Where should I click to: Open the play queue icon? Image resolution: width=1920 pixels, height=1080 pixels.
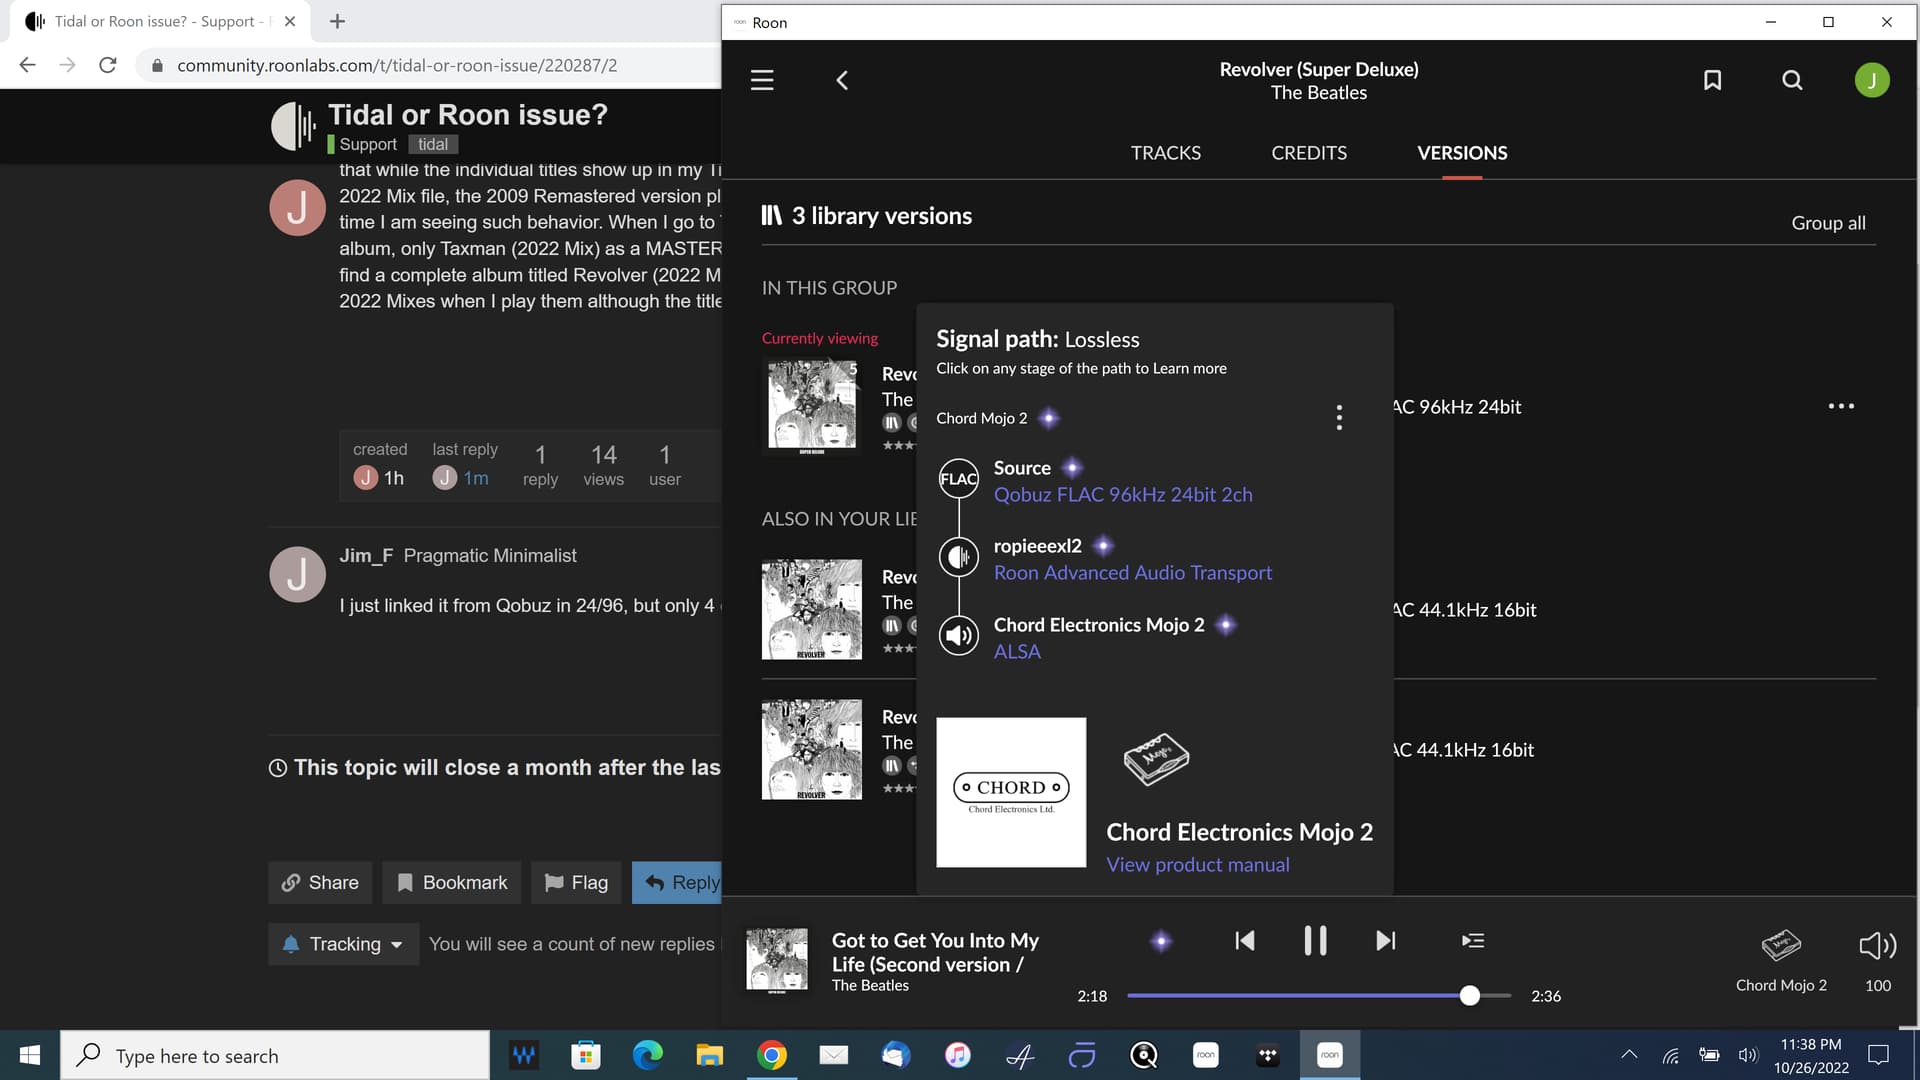(1472, 941)
